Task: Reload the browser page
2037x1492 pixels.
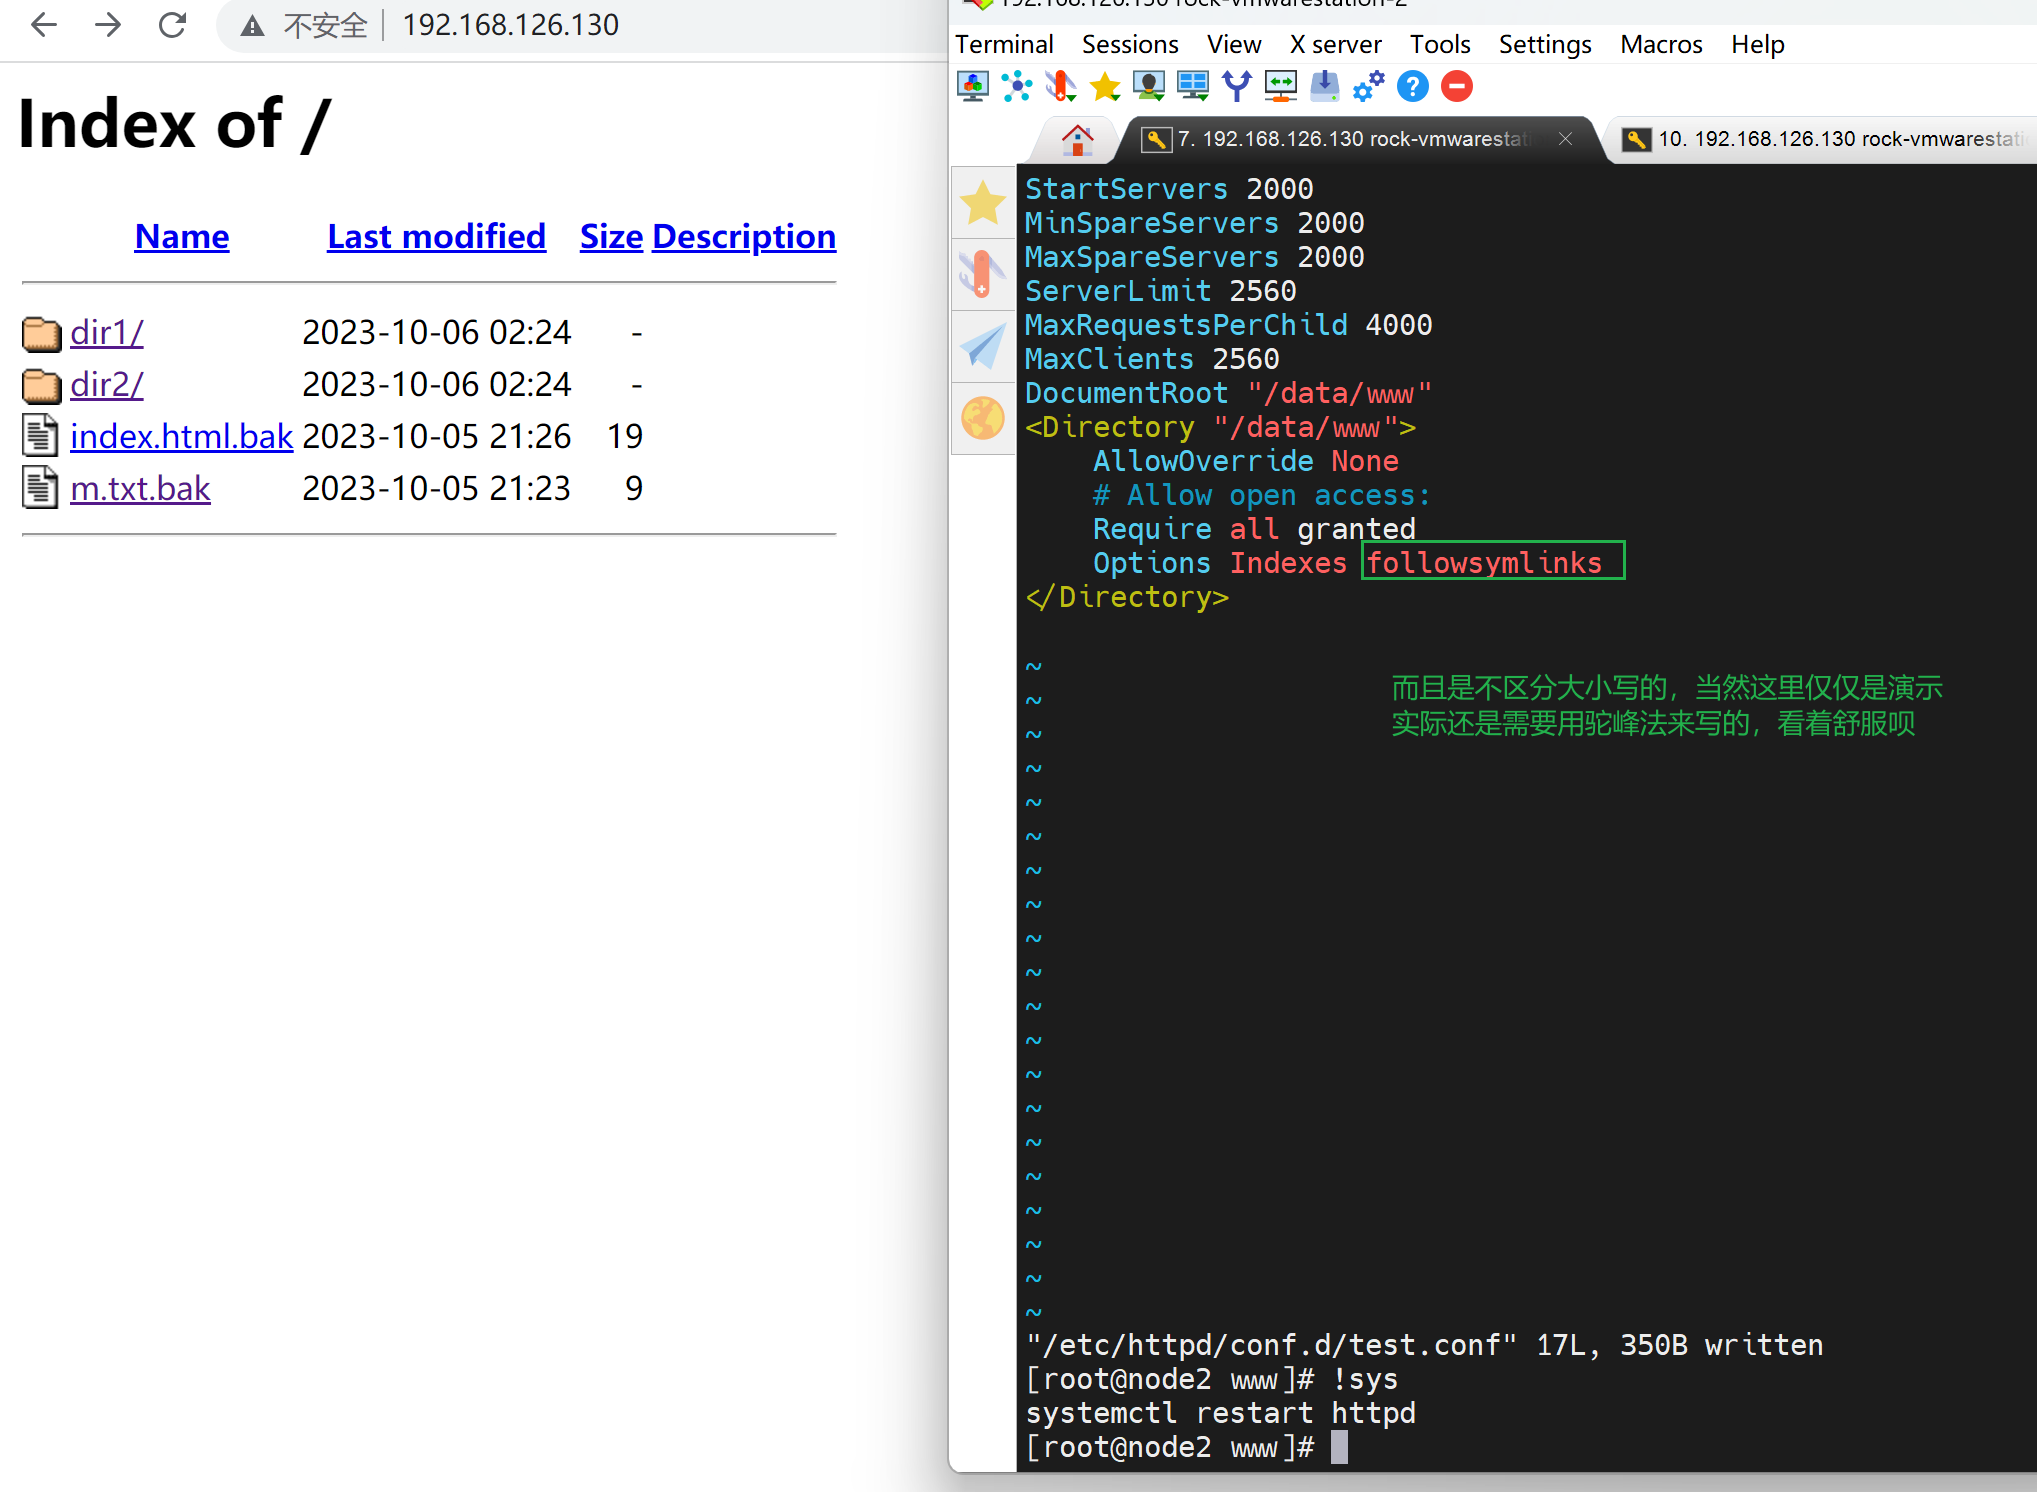Action: point(172,25)
